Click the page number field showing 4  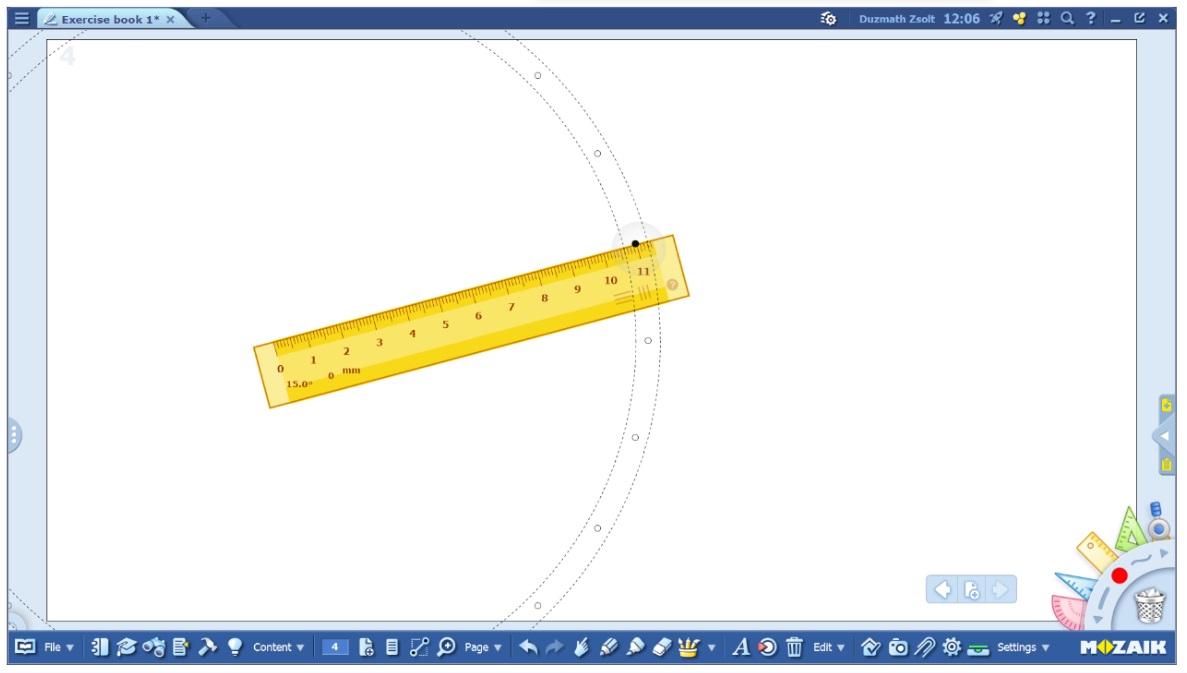335,647
